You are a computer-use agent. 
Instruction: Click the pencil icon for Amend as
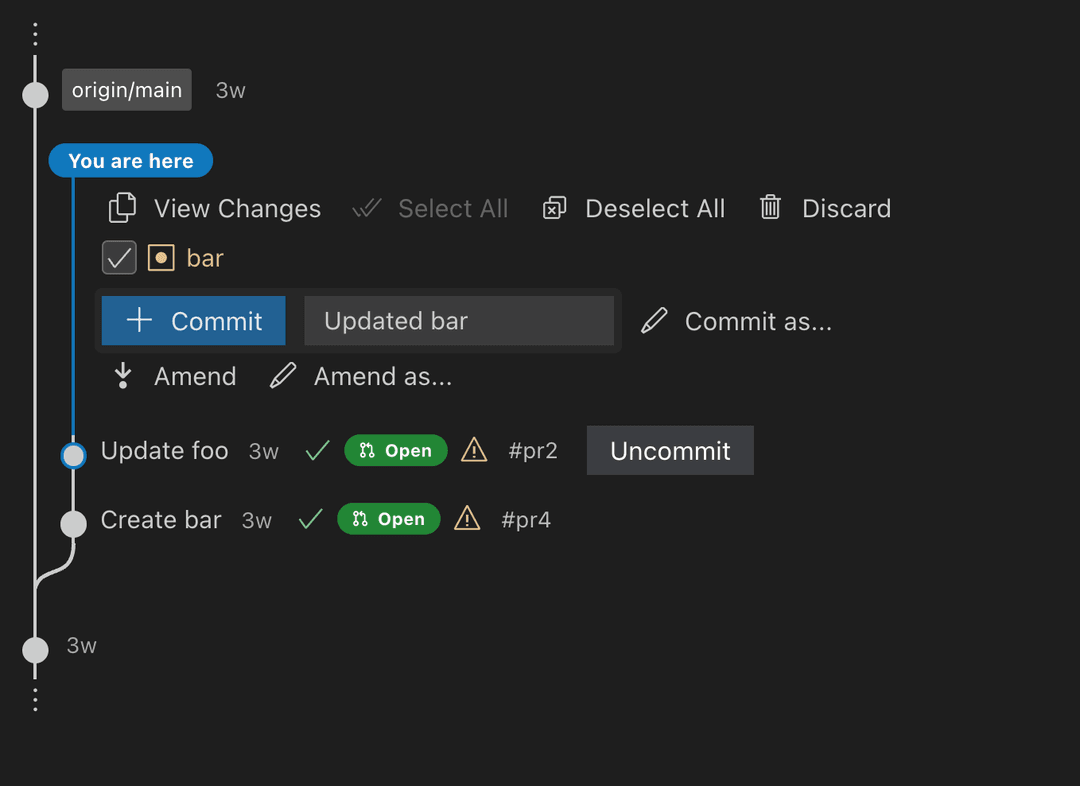pos(282,376)
